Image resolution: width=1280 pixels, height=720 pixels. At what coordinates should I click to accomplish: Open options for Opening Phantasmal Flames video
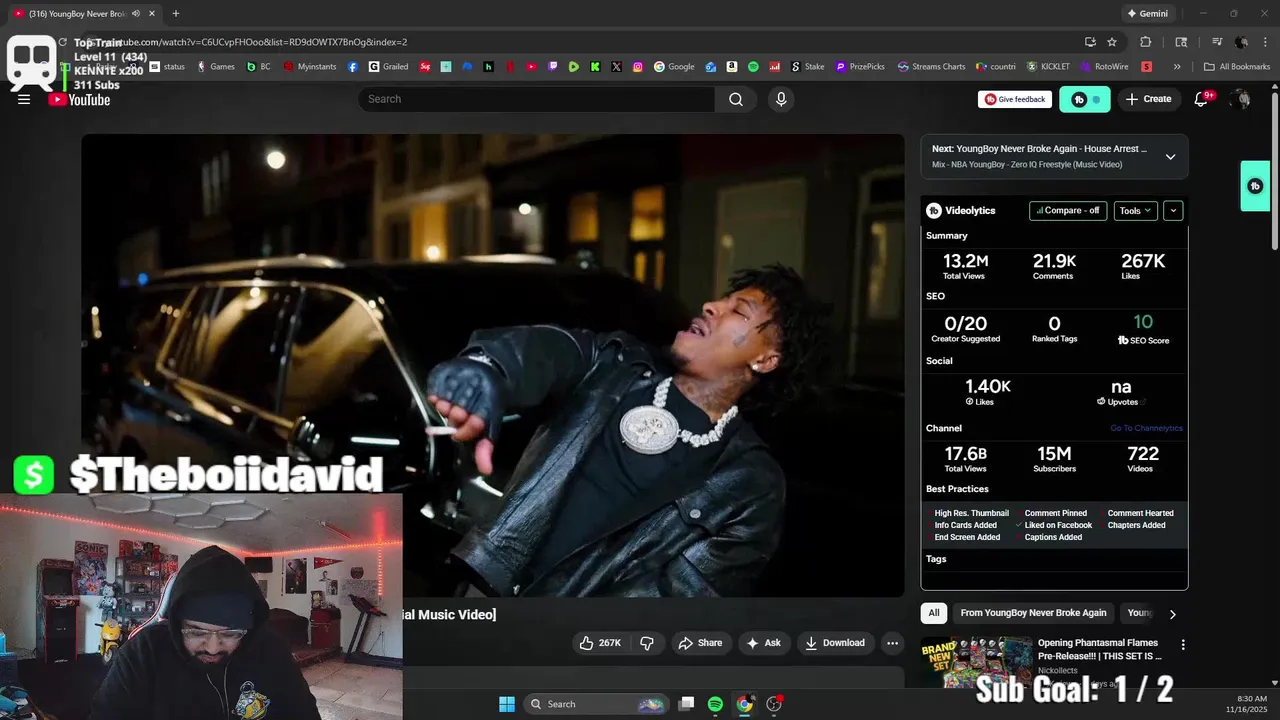[1183, 645]
